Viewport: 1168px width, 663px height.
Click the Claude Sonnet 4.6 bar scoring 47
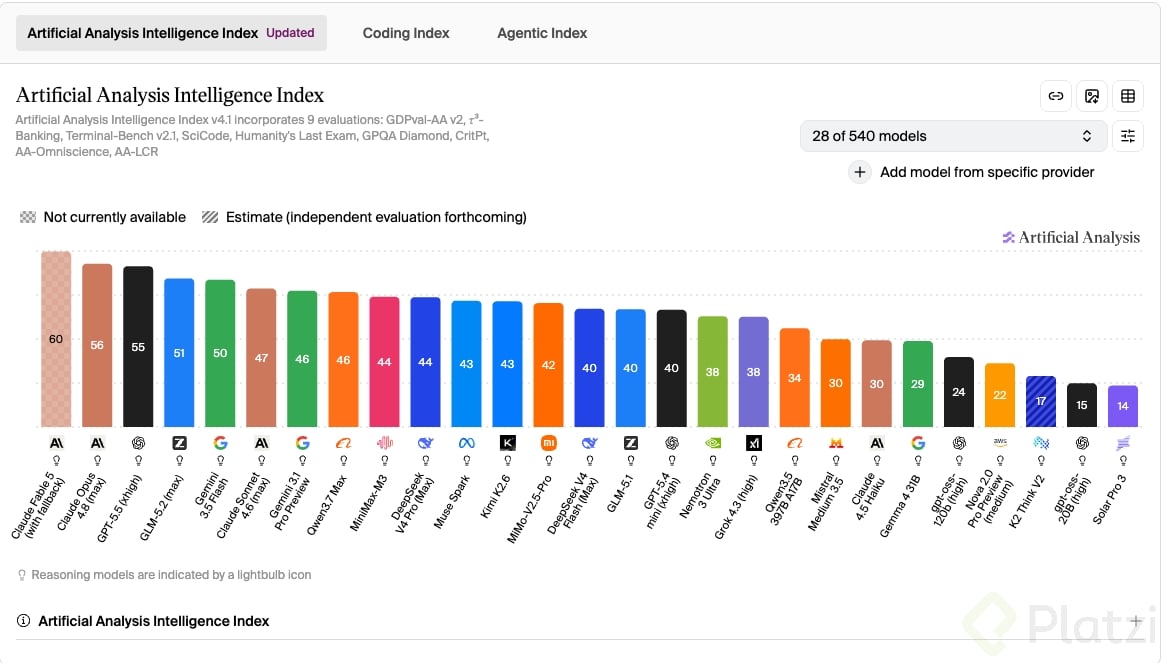click(261, 358)
